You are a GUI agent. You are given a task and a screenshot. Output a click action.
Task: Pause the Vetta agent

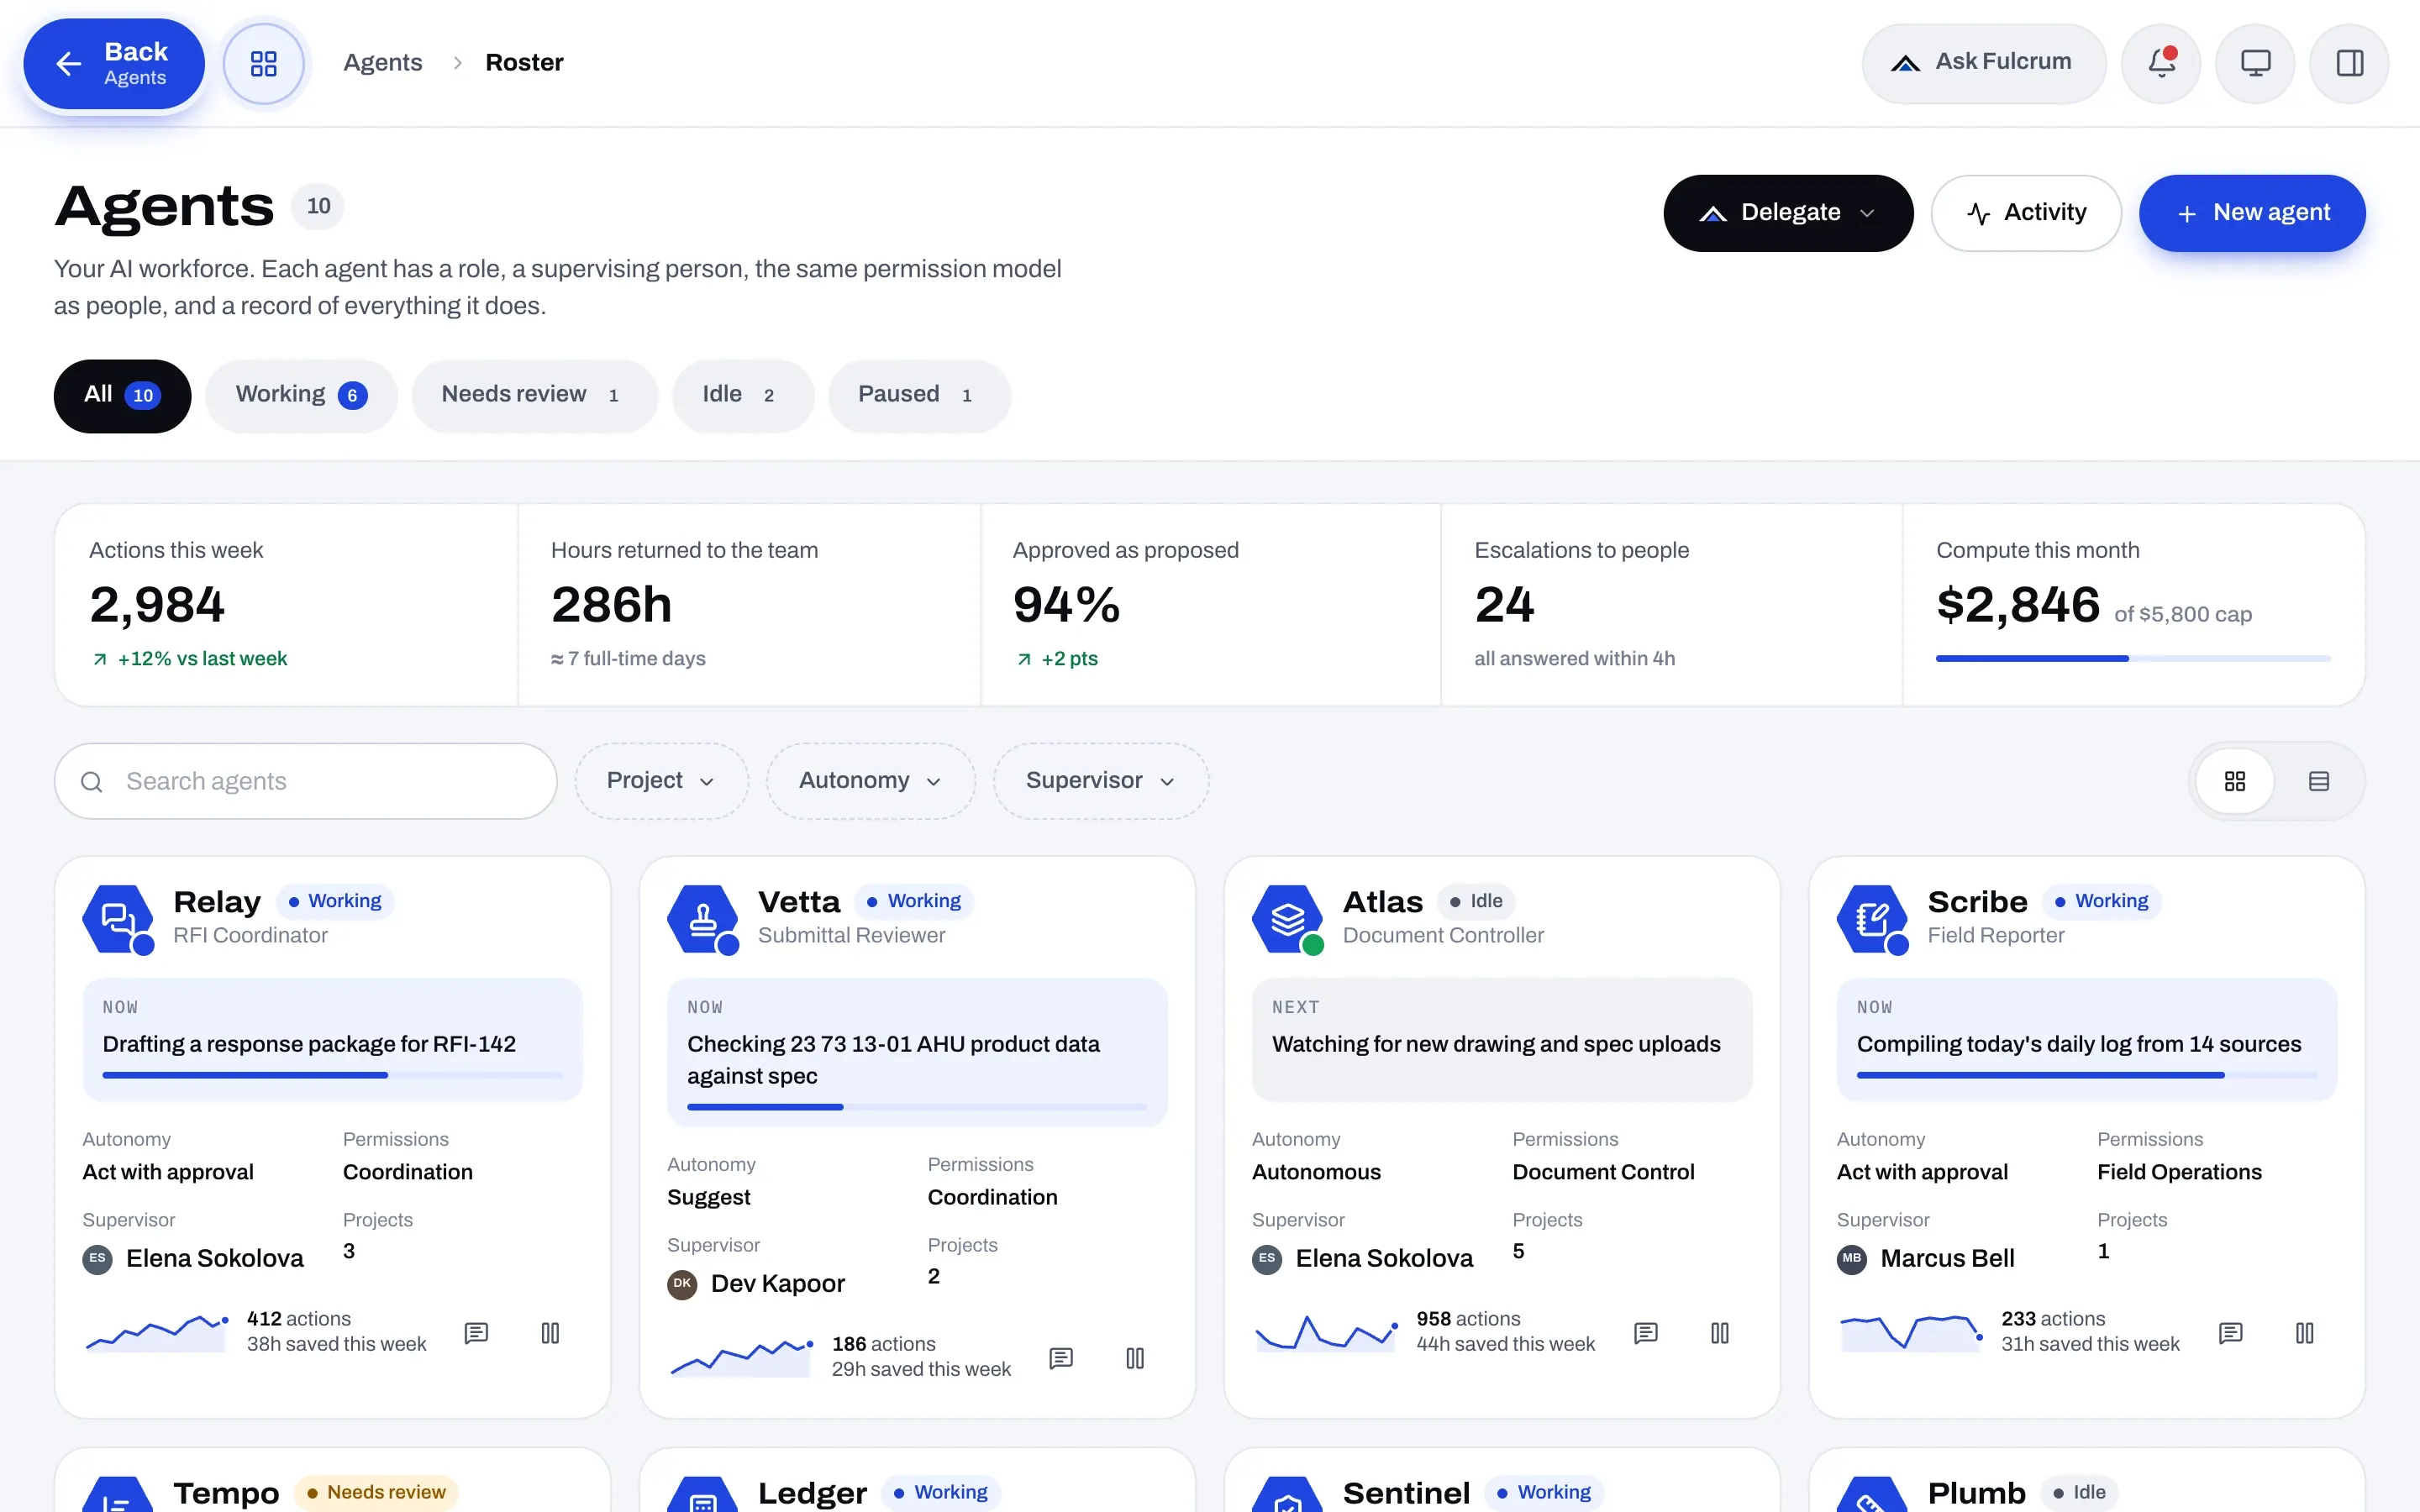pyautogui.click(x=1135, y=1357)
